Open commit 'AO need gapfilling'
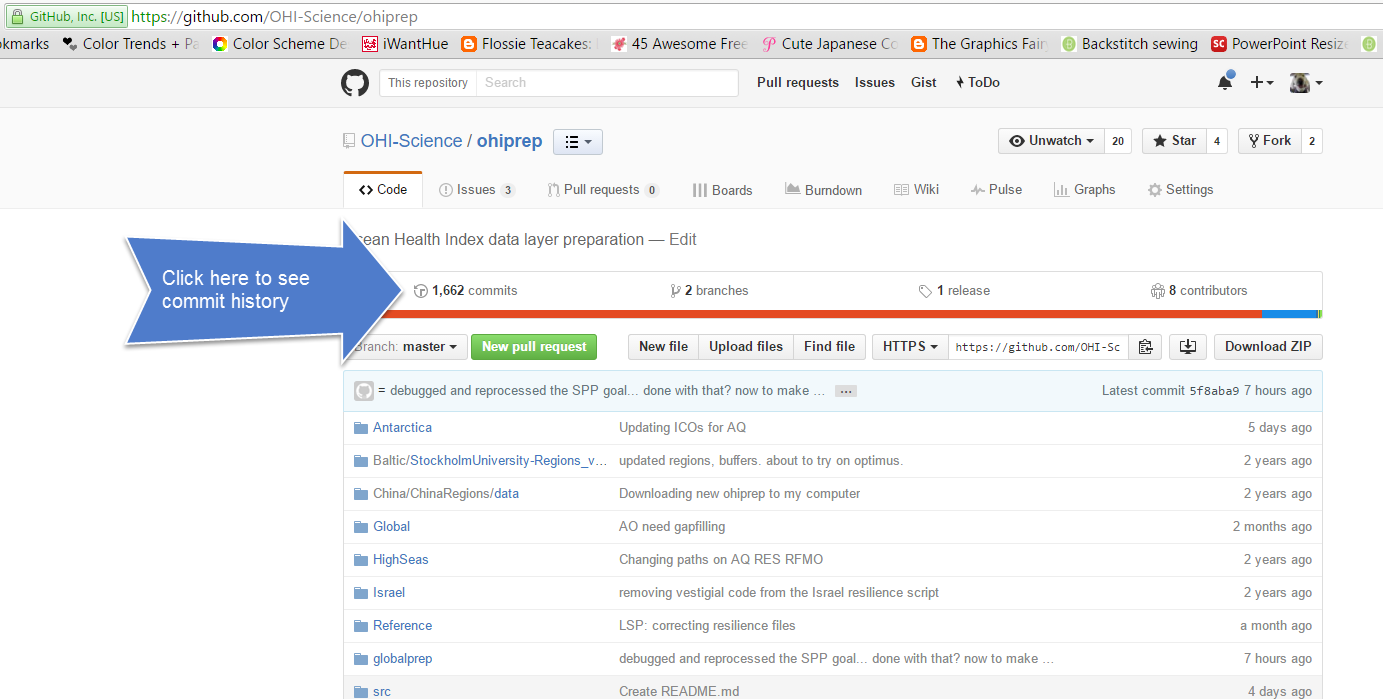1383x699 pixels. (x=672, y=527)
